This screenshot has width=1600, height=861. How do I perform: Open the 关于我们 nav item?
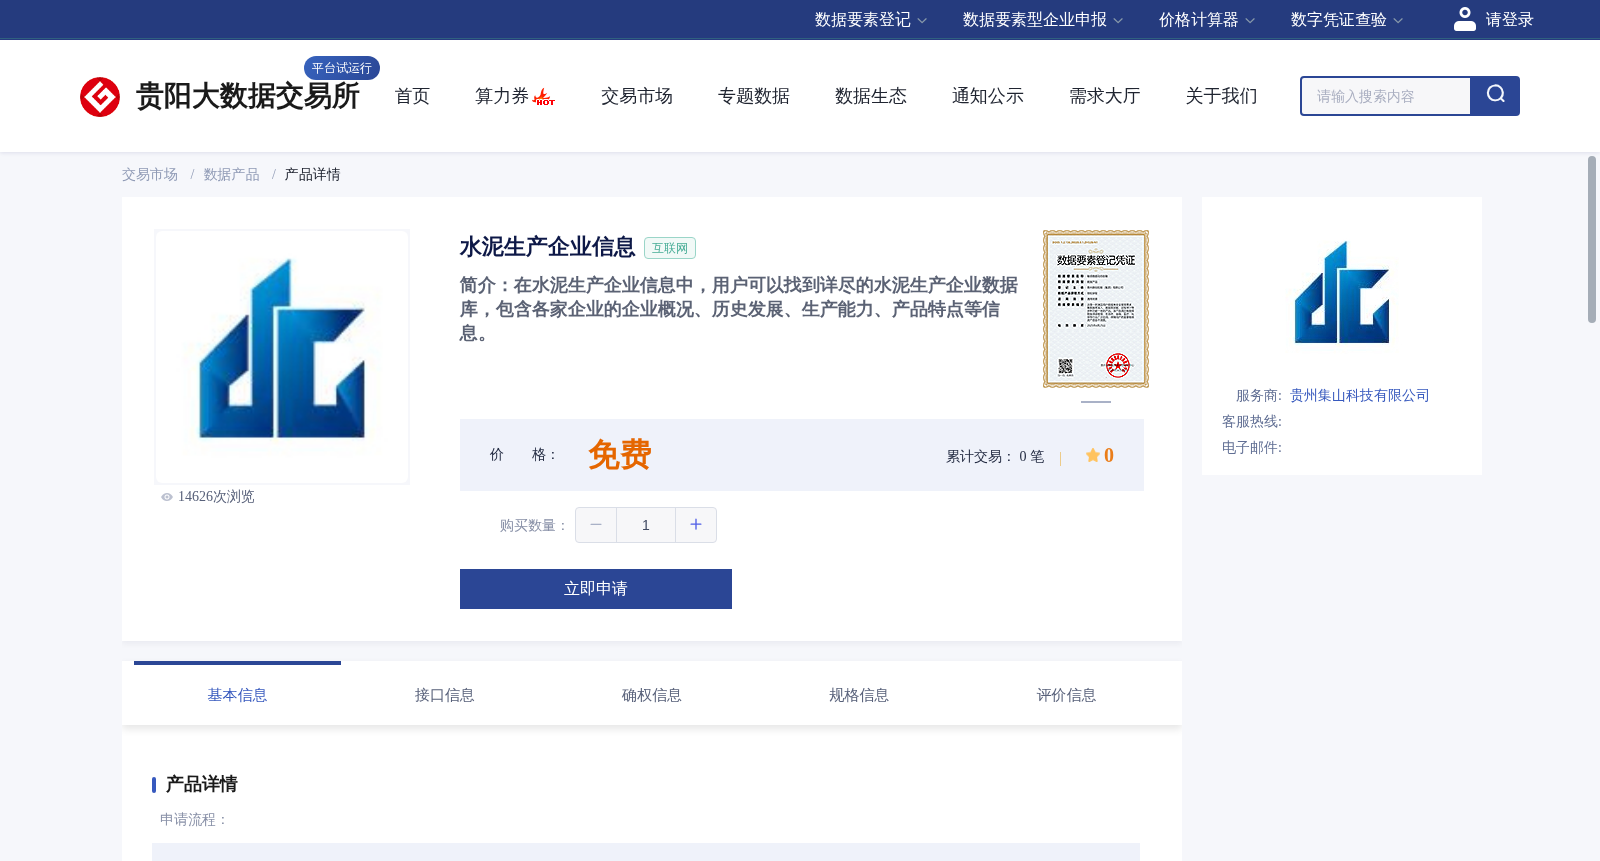[1222, 96]
